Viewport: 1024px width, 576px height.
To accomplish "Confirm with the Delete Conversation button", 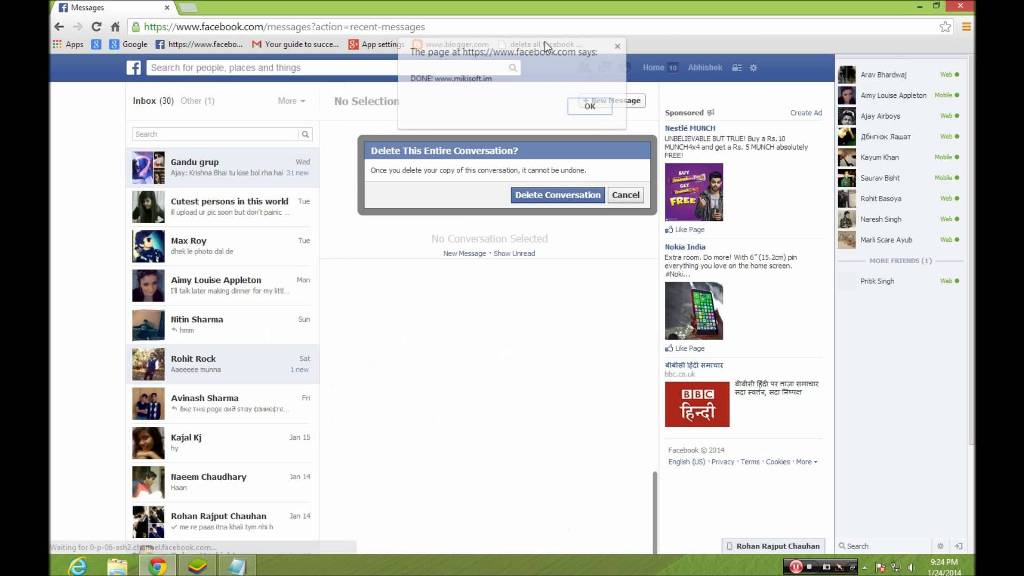I will coord(557,195).
